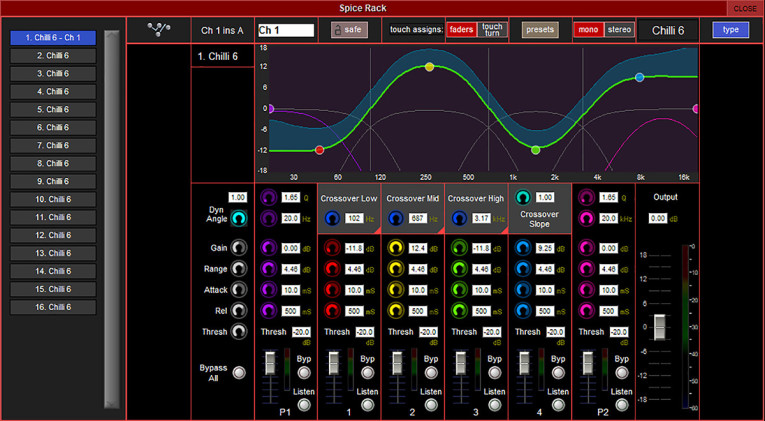Click the global Attack knob
This screenshot has height=421, width=765.
pos(239,290)
